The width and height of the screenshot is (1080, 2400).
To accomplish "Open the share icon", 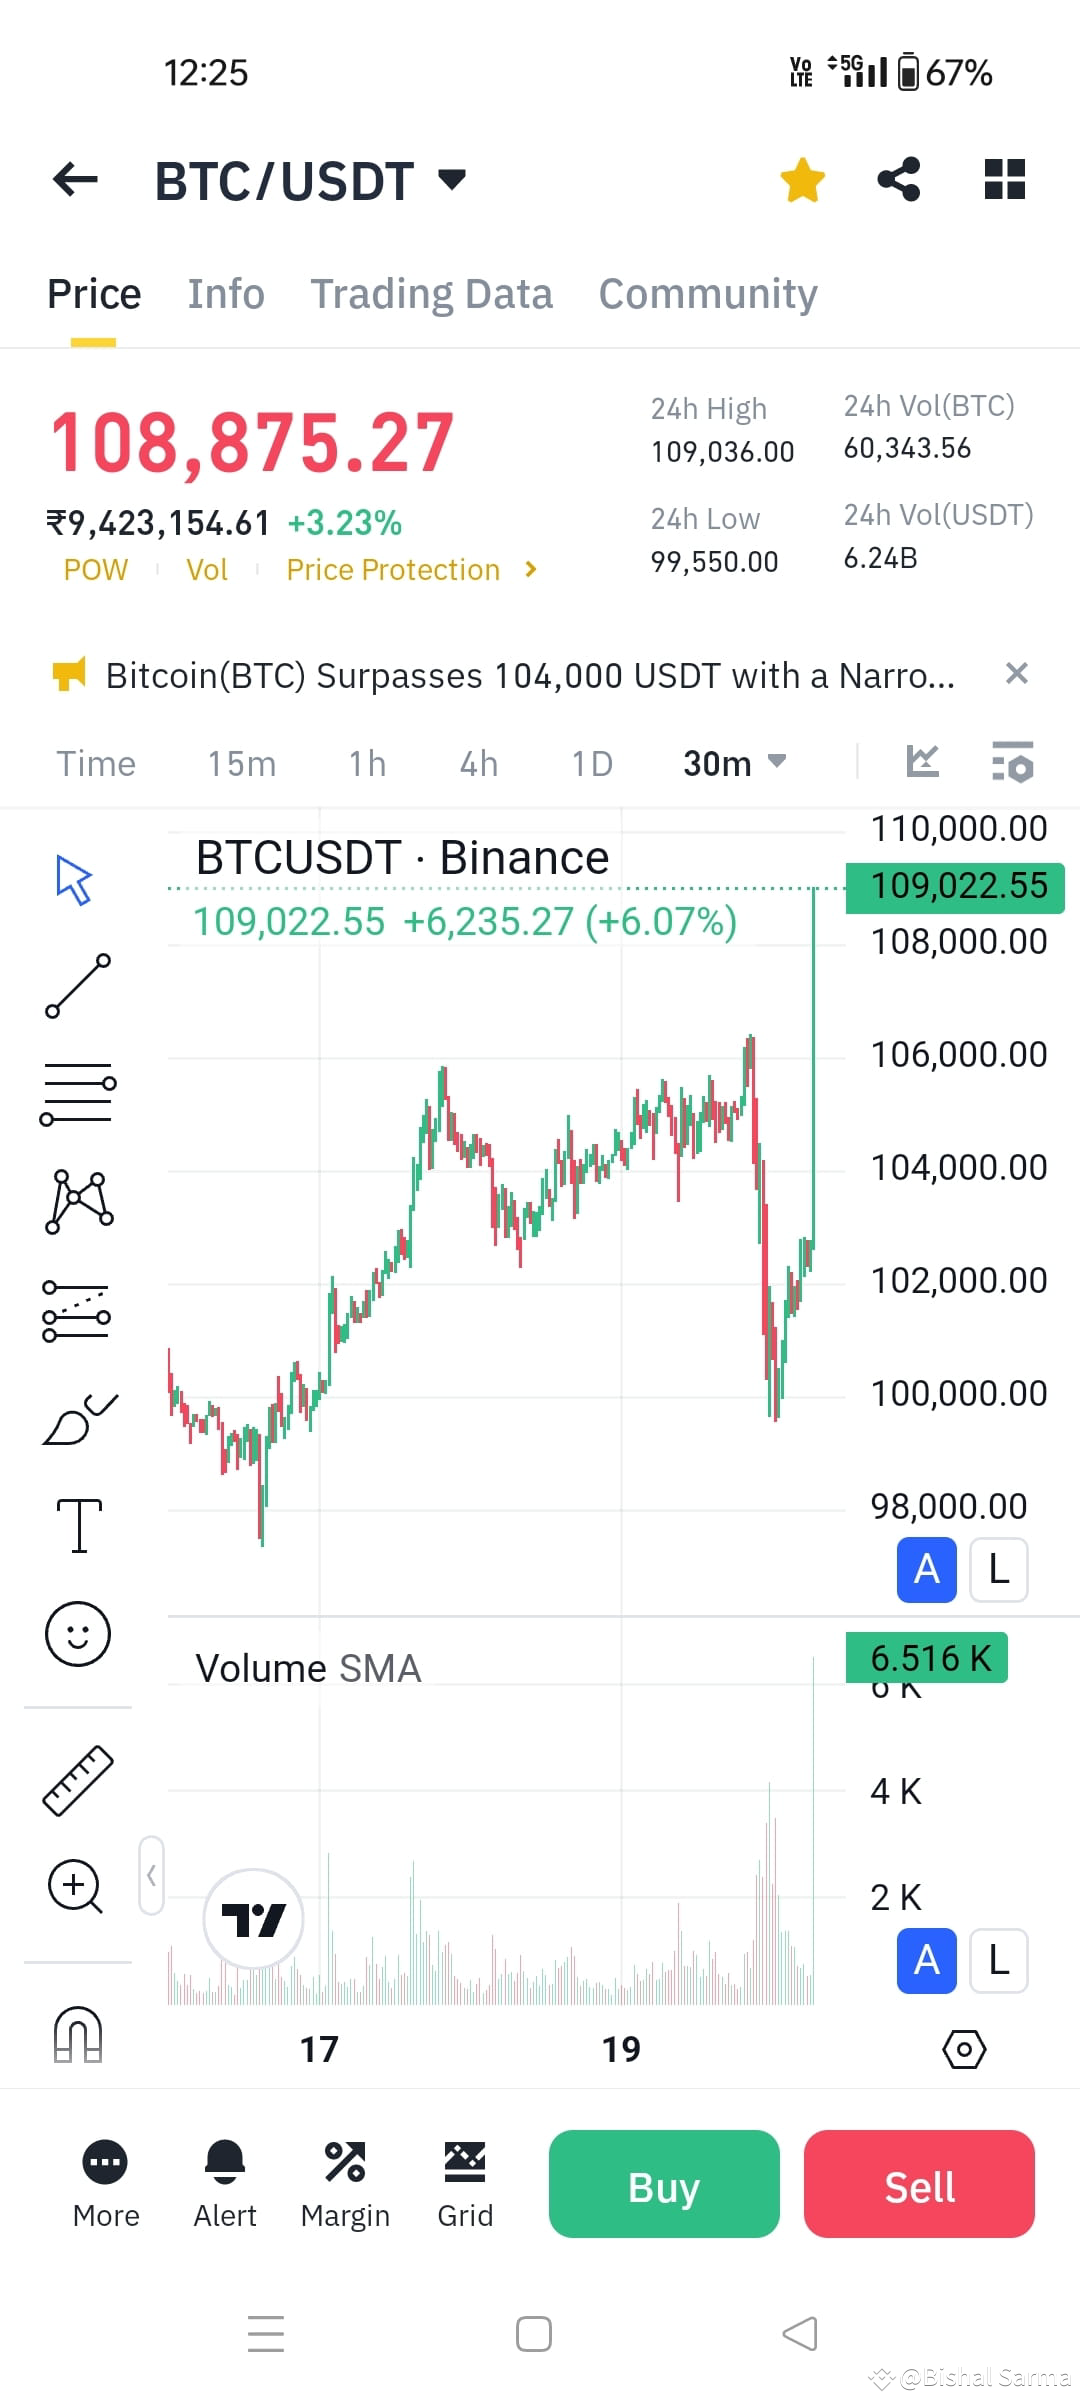I will (899, 180).
